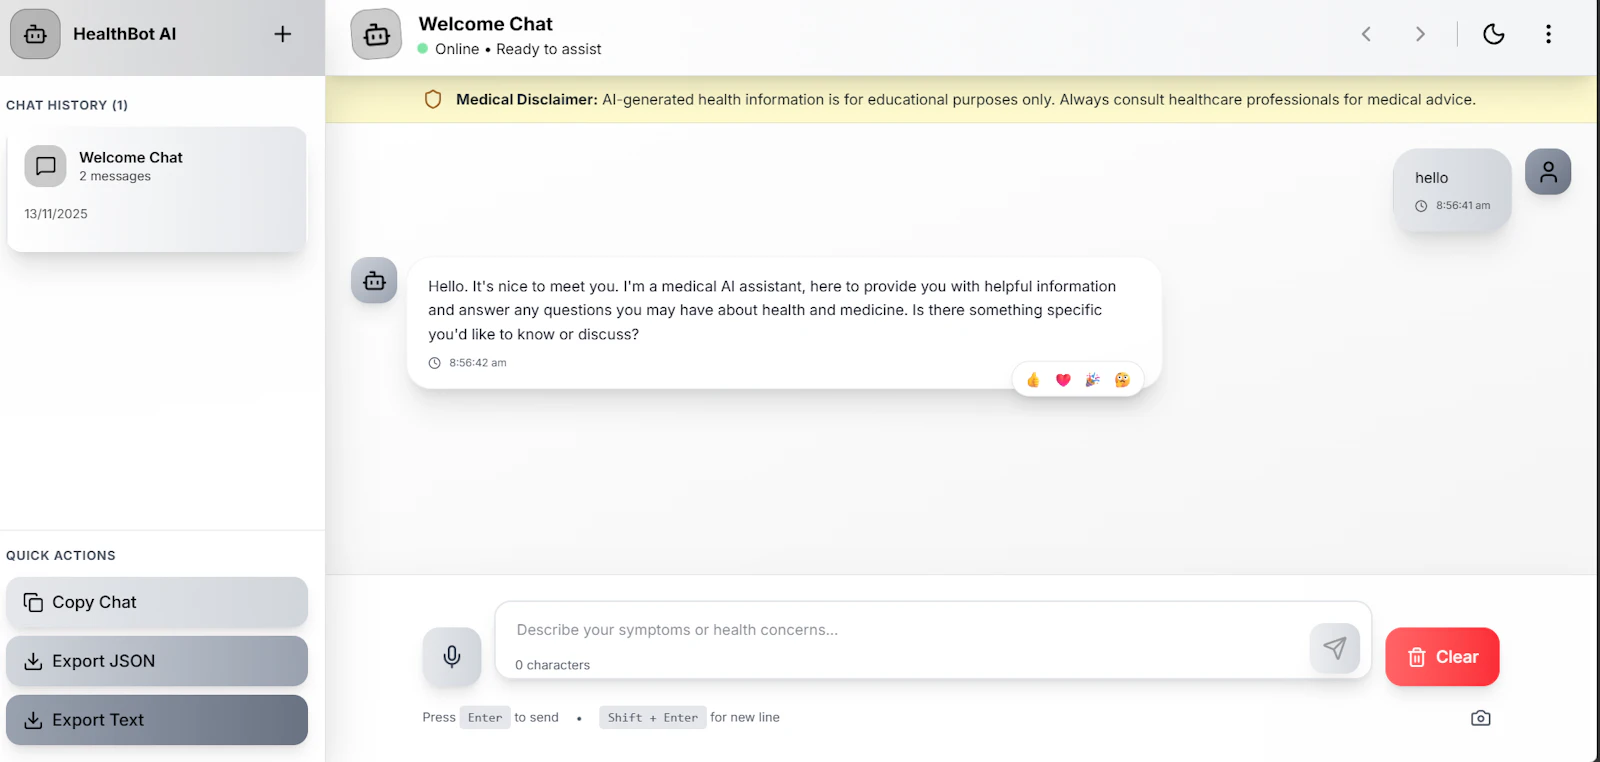Send message with paper plane button

1335,648
